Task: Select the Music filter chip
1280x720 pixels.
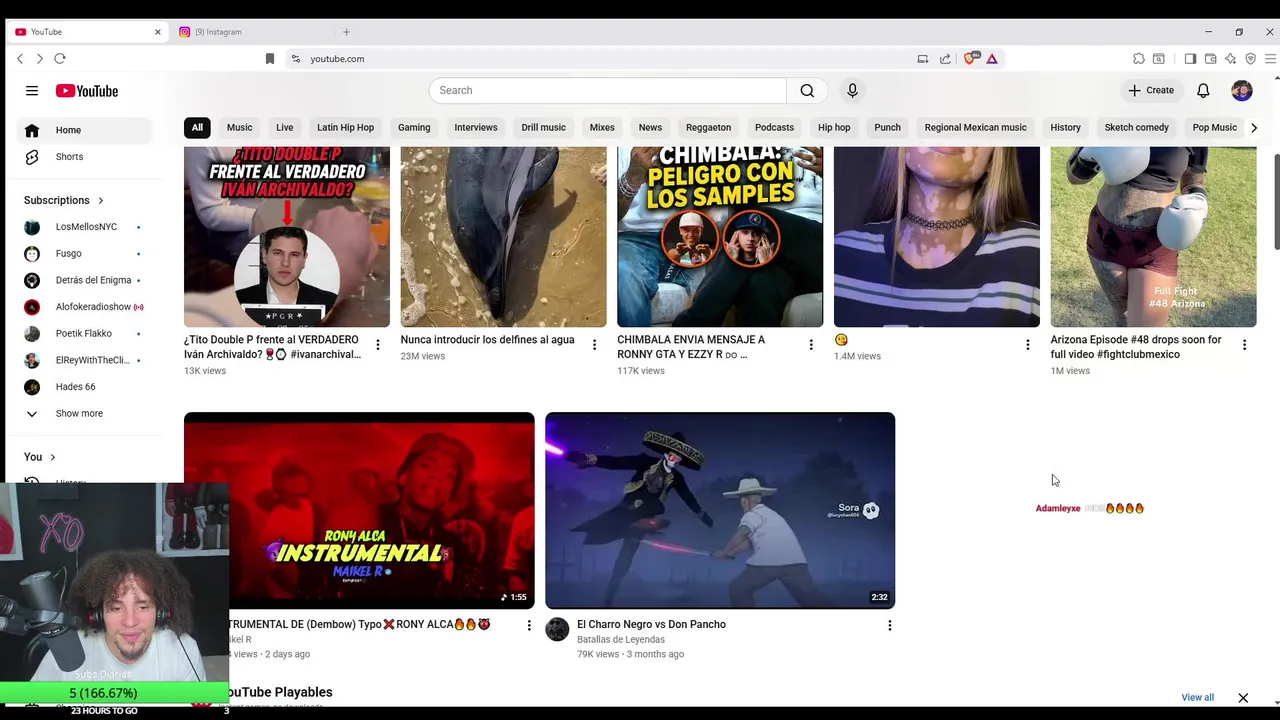Action: [x=239, y=127]
